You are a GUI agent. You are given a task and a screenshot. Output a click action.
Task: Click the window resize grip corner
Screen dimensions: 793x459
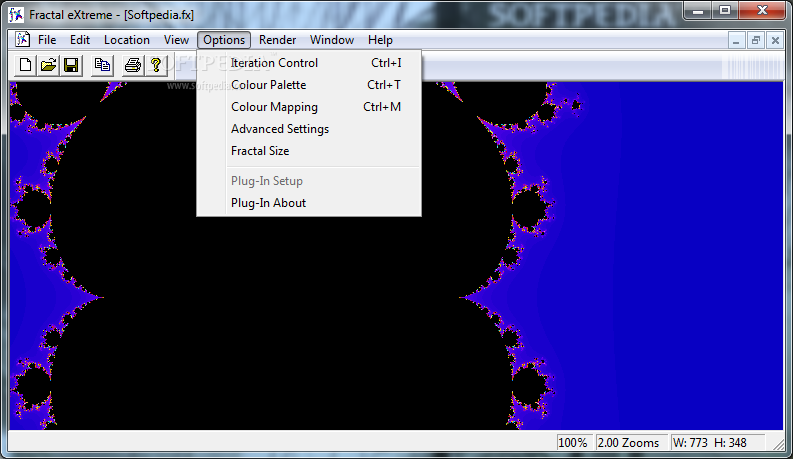click(x=780, y=444)
